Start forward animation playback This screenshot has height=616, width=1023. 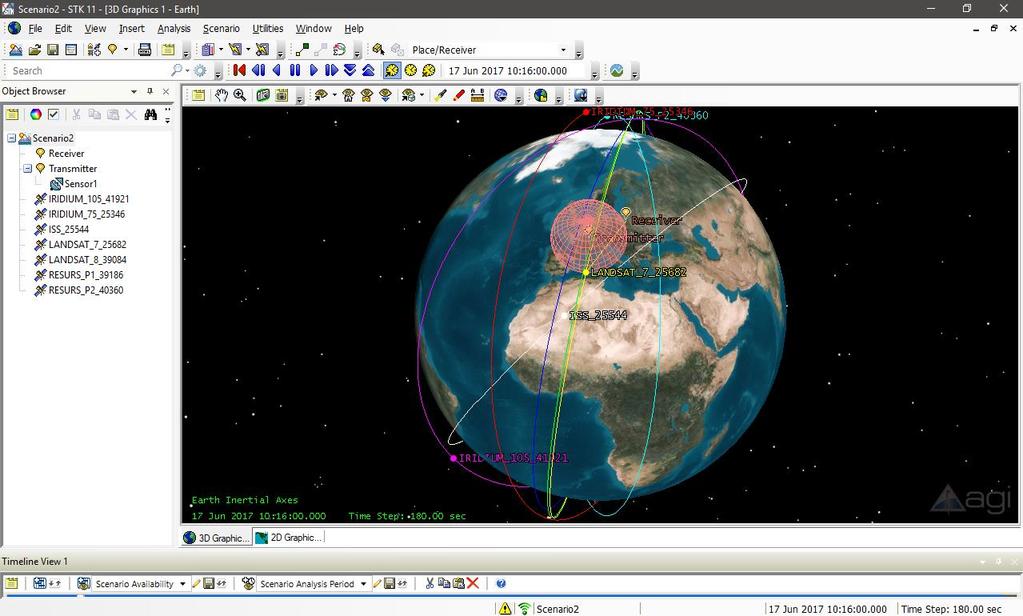click(x=314, y=70)
